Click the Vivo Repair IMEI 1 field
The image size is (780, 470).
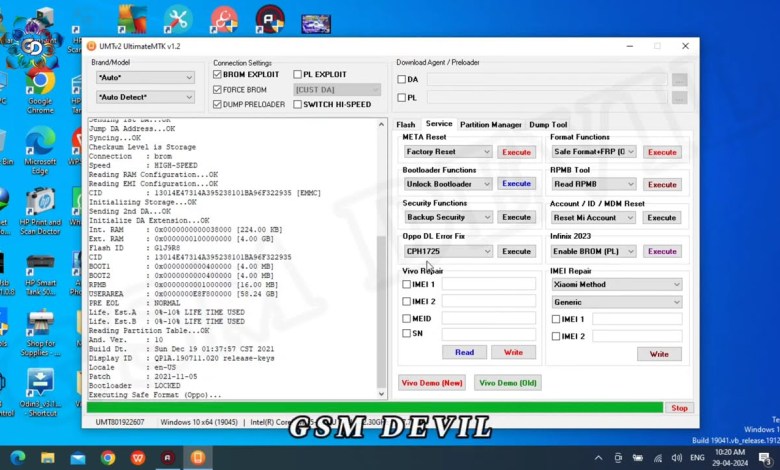[x=488, y=284]
